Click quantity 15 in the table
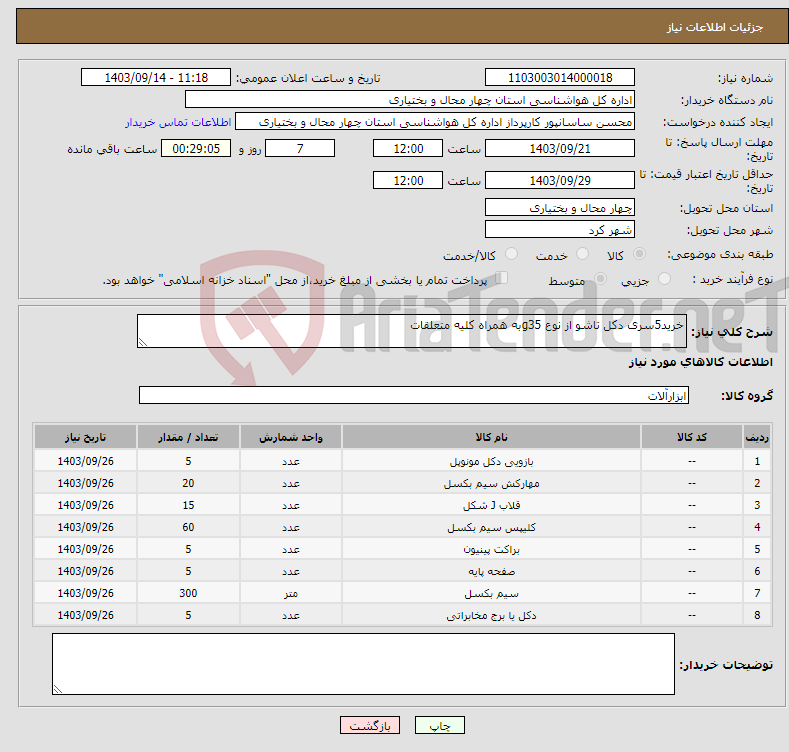The image size is (789, 752). click(188, 505)
